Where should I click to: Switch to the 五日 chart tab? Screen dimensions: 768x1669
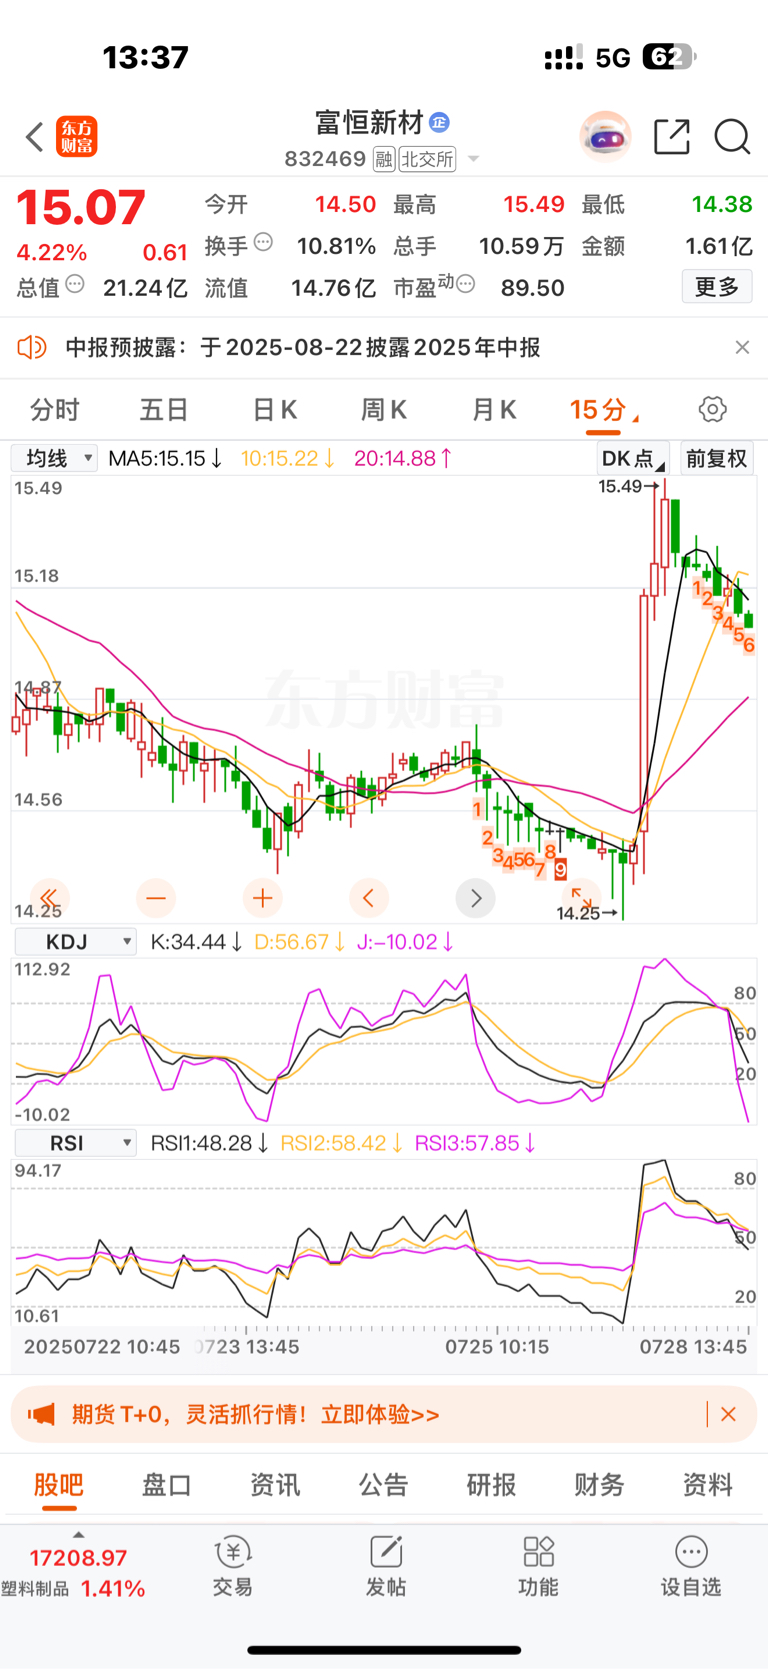click(164, 410)
